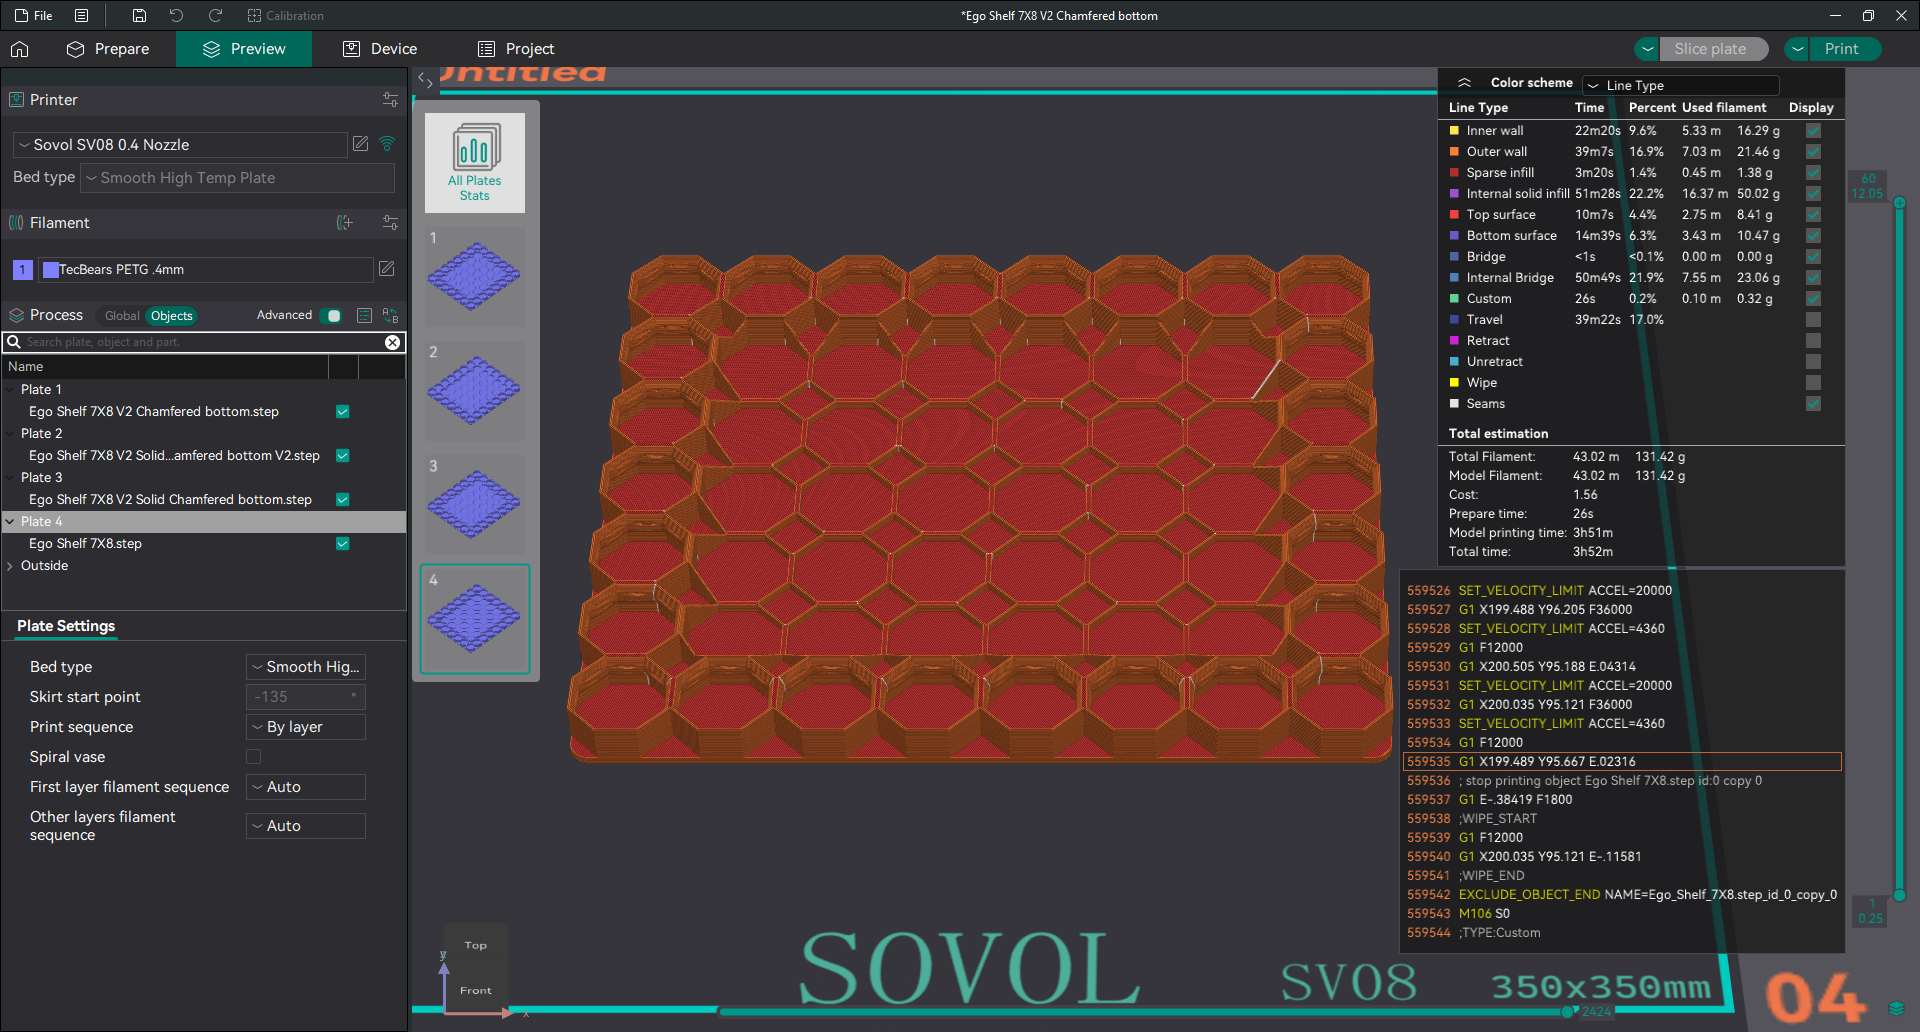Edit the TecBears PETG filament preset
This screenshot has height=1032, width=1920.
387,269
